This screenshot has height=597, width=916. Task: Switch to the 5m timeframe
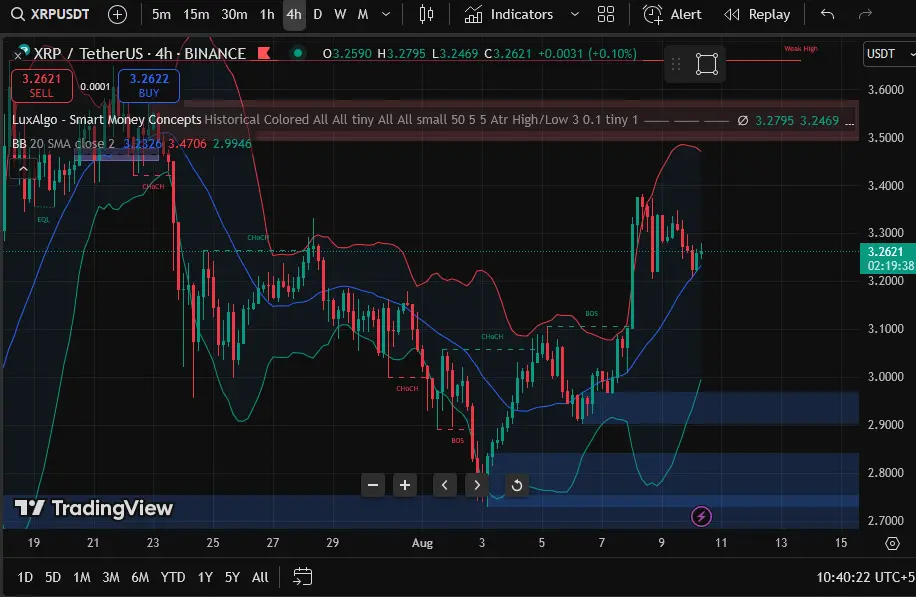pos(161,15)
